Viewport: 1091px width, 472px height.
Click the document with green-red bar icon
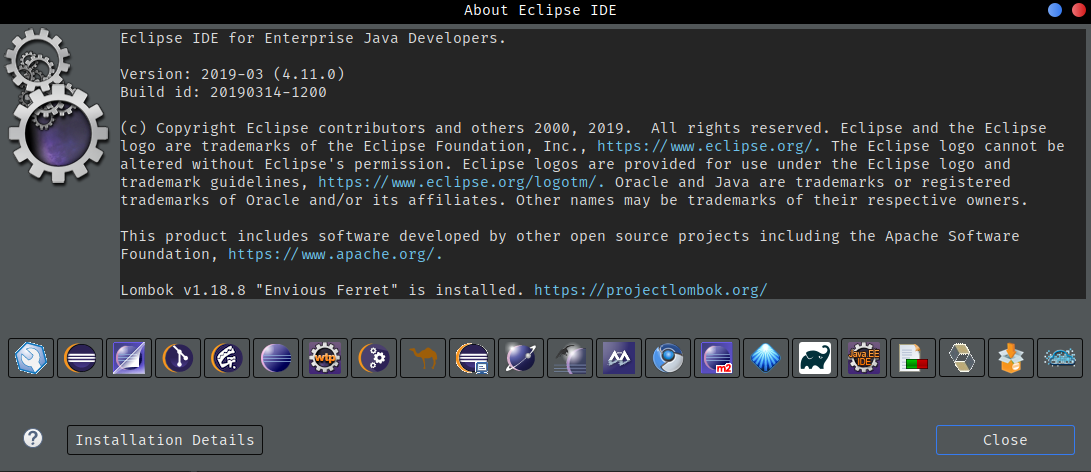[913, 358]
